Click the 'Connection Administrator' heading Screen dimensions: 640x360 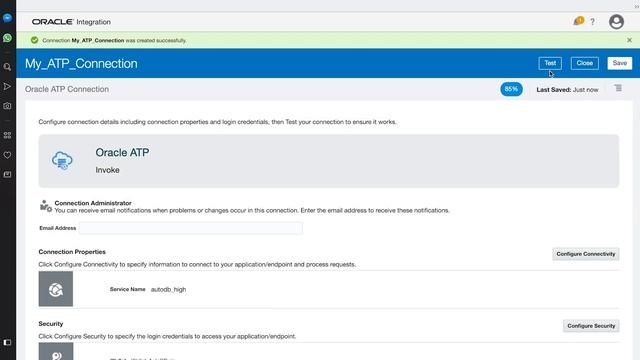point(93,203)
